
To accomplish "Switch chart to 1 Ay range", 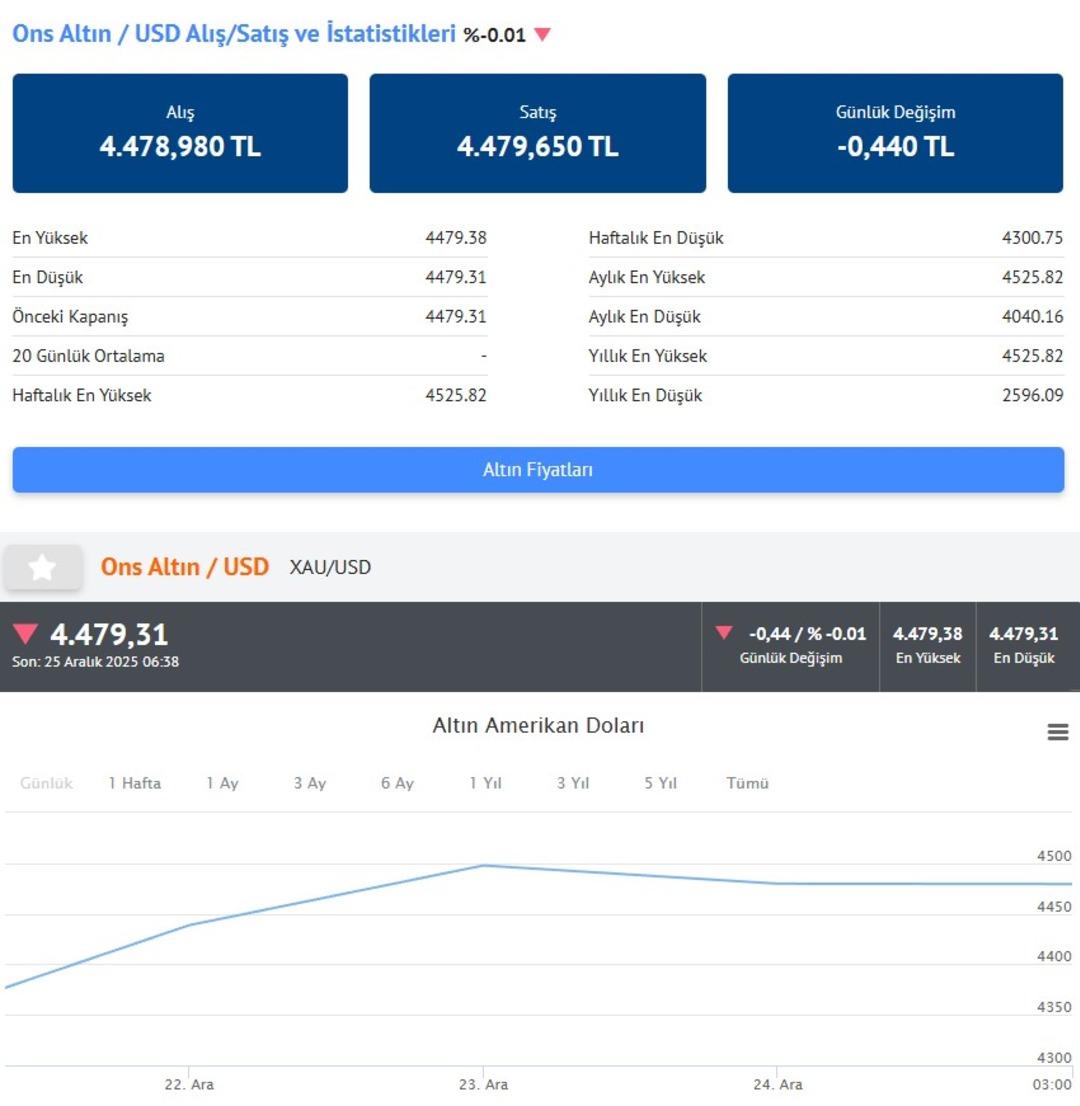I will [x=222, y=783].
